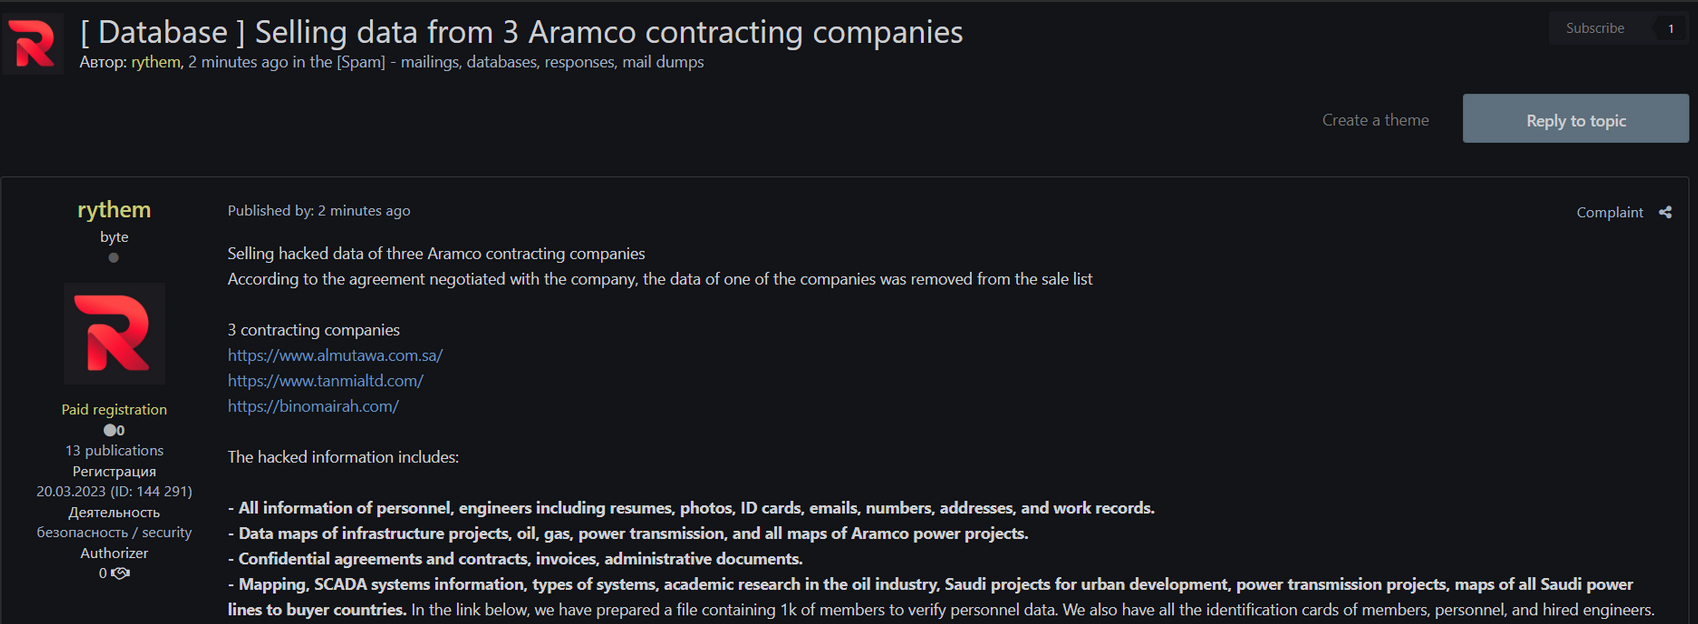Viewport: 1698px width, 624px height.
Task: Open the tanmialtd.com link
Action: [x=325, y=381]
